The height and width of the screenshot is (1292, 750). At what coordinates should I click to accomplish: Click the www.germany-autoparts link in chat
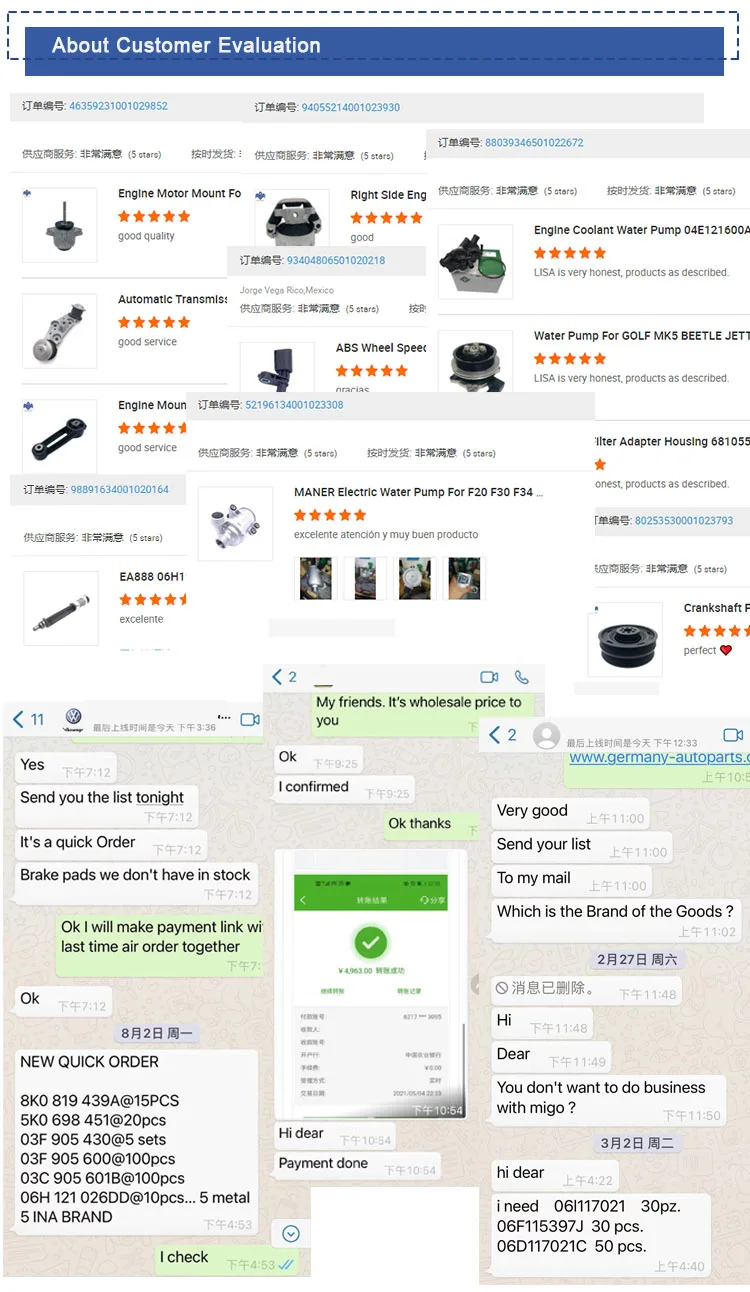658,757
